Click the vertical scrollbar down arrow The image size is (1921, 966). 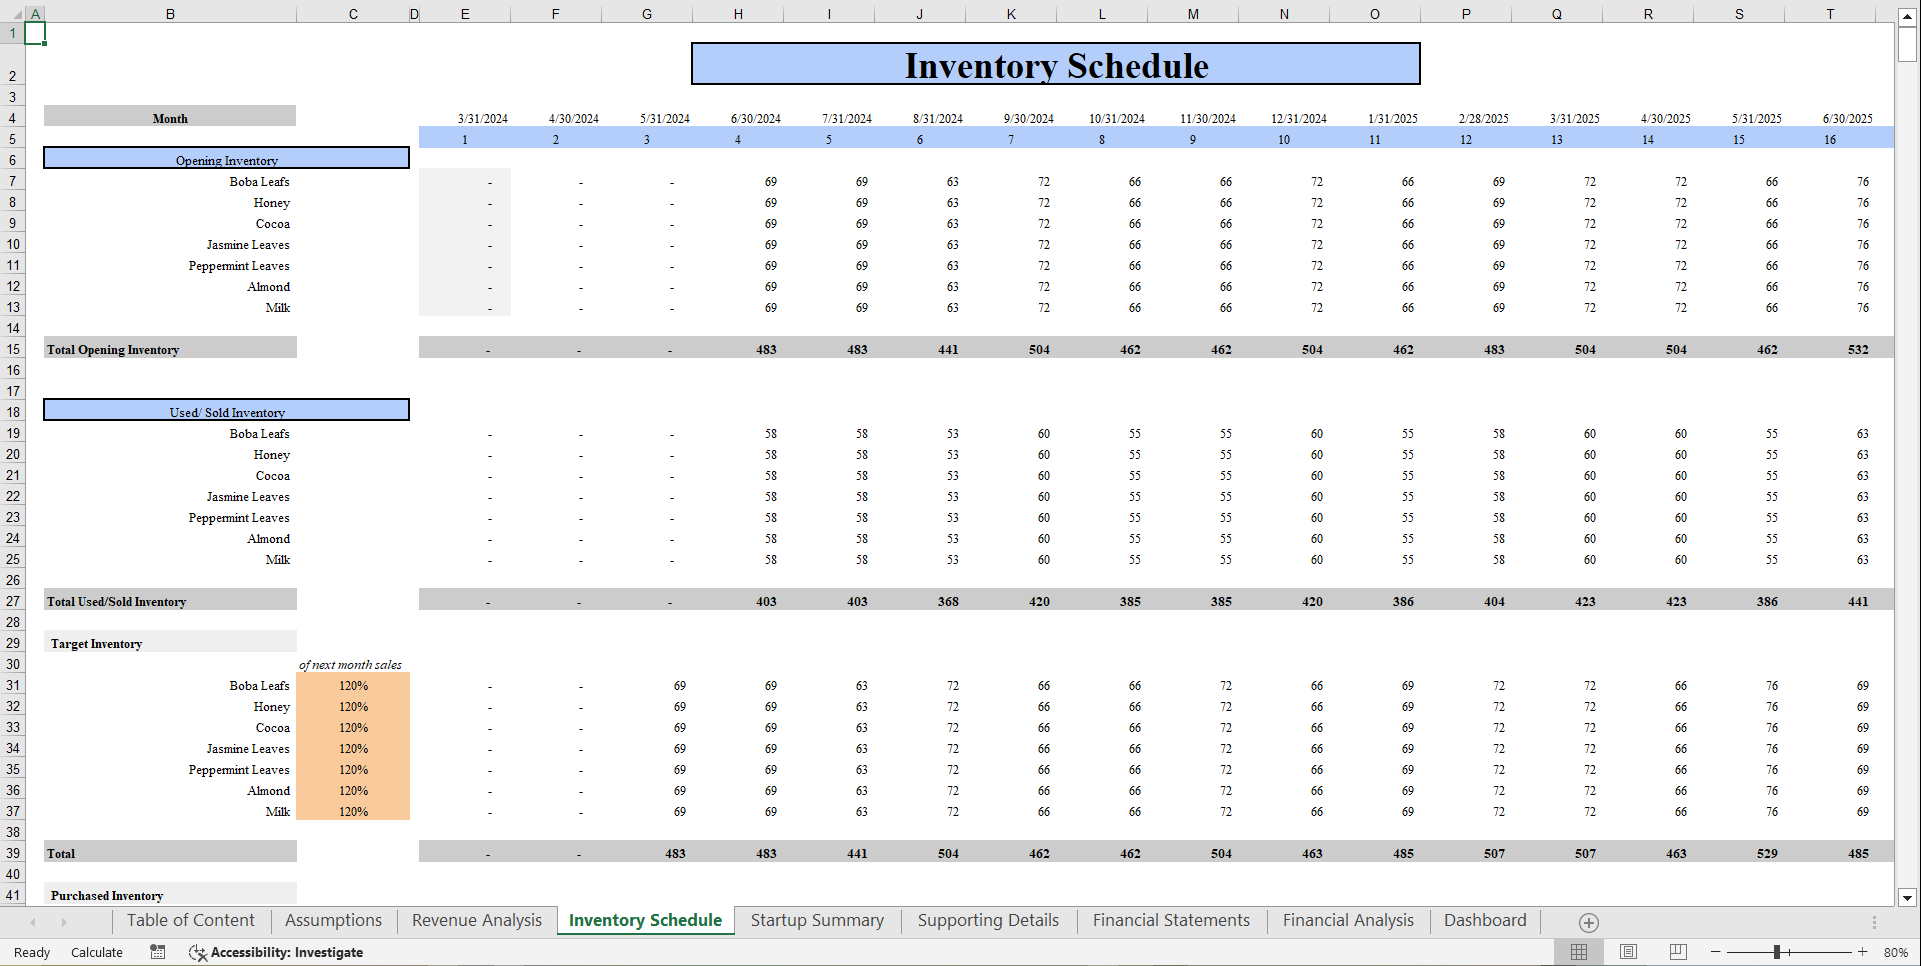[x=1907, y=897]
